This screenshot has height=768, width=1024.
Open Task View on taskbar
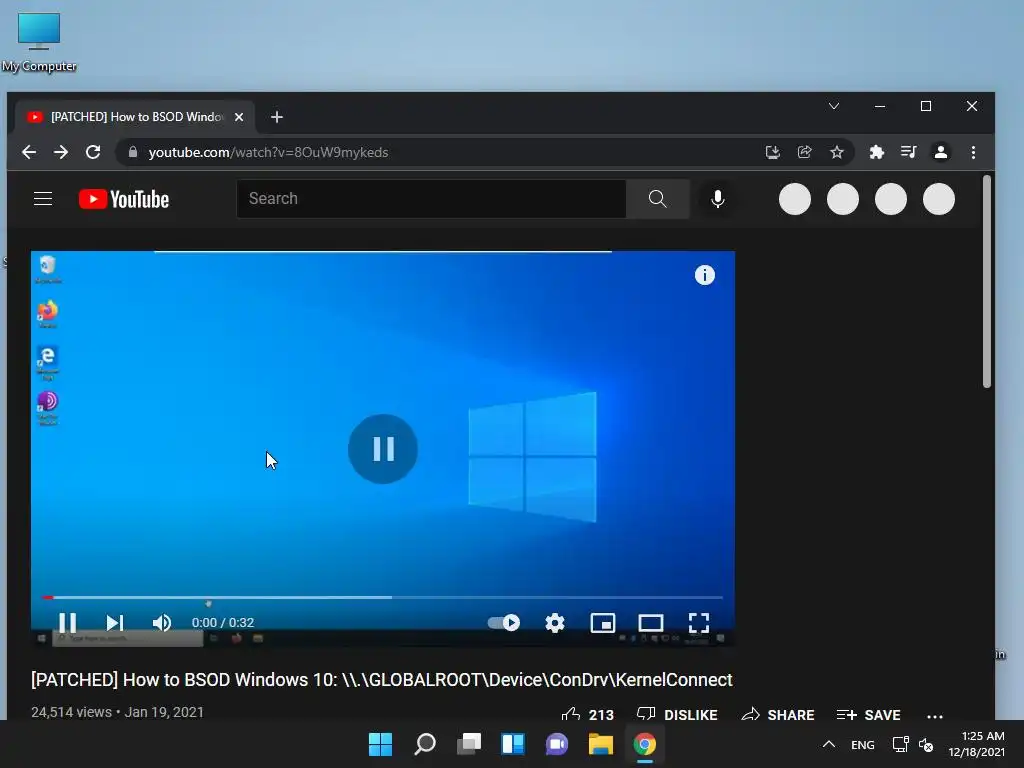469,744
